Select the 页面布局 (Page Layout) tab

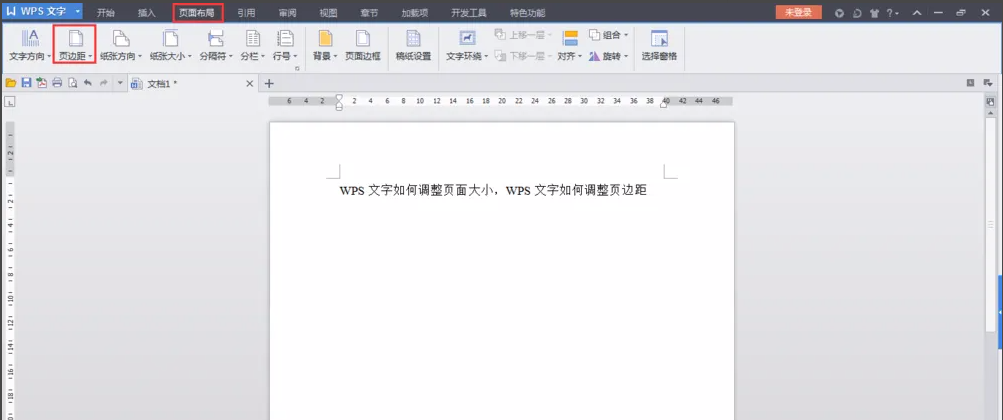tap(198, 13)
